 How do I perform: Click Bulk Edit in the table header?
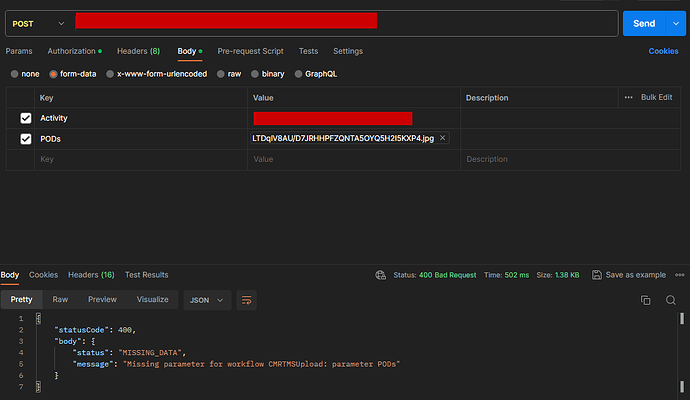pyautogui.click(x=656, y=97)
